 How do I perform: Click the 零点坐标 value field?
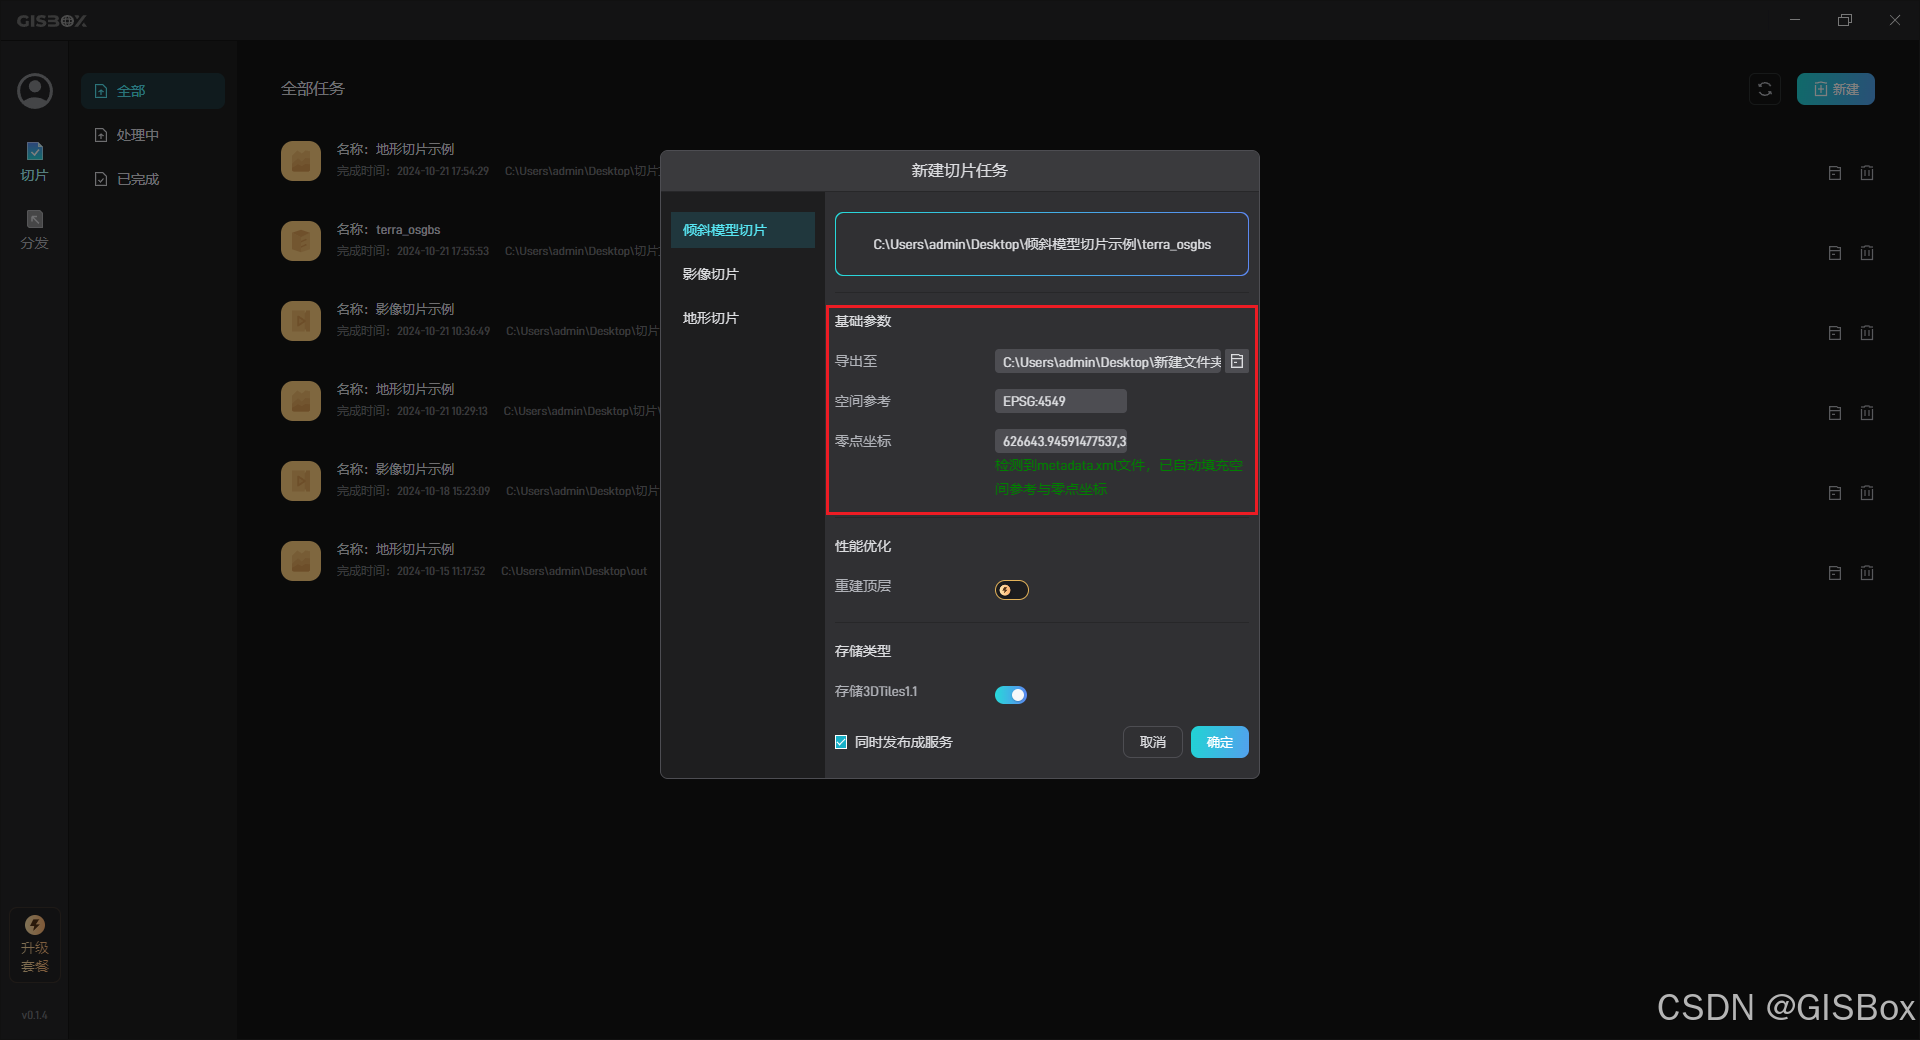pos(1061,441)
